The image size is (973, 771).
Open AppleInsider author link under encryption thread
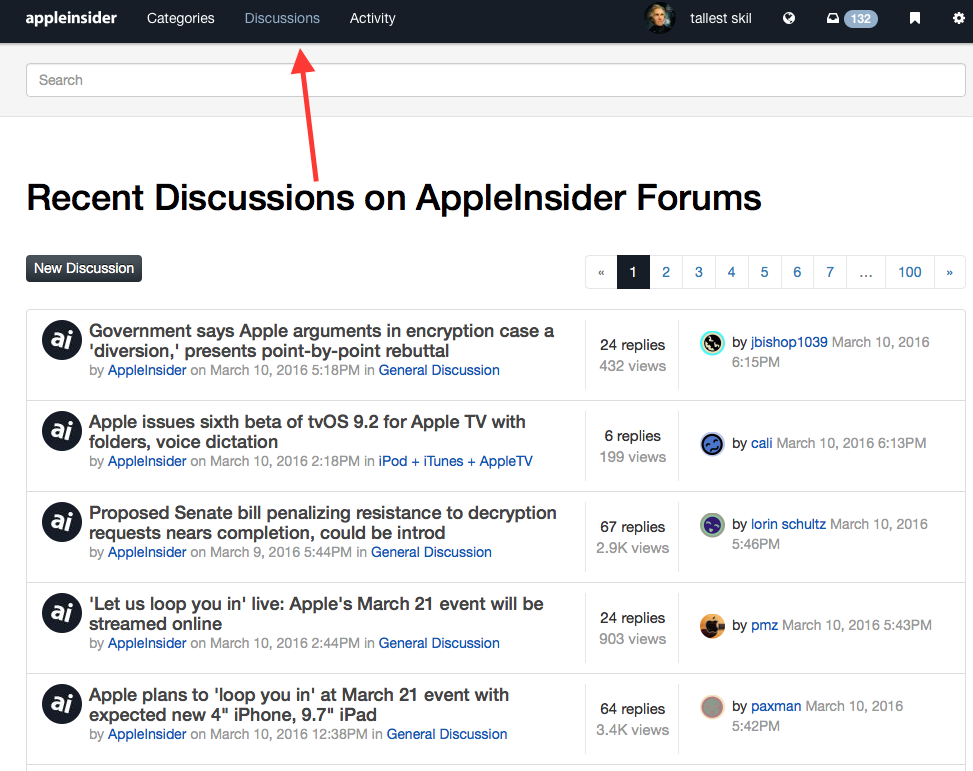tap(147, 370)
